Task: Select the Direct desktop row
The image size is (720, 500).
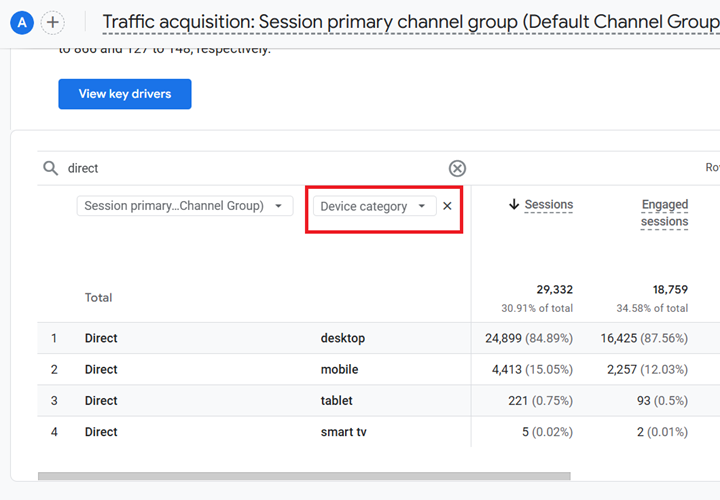Action: 100,338
